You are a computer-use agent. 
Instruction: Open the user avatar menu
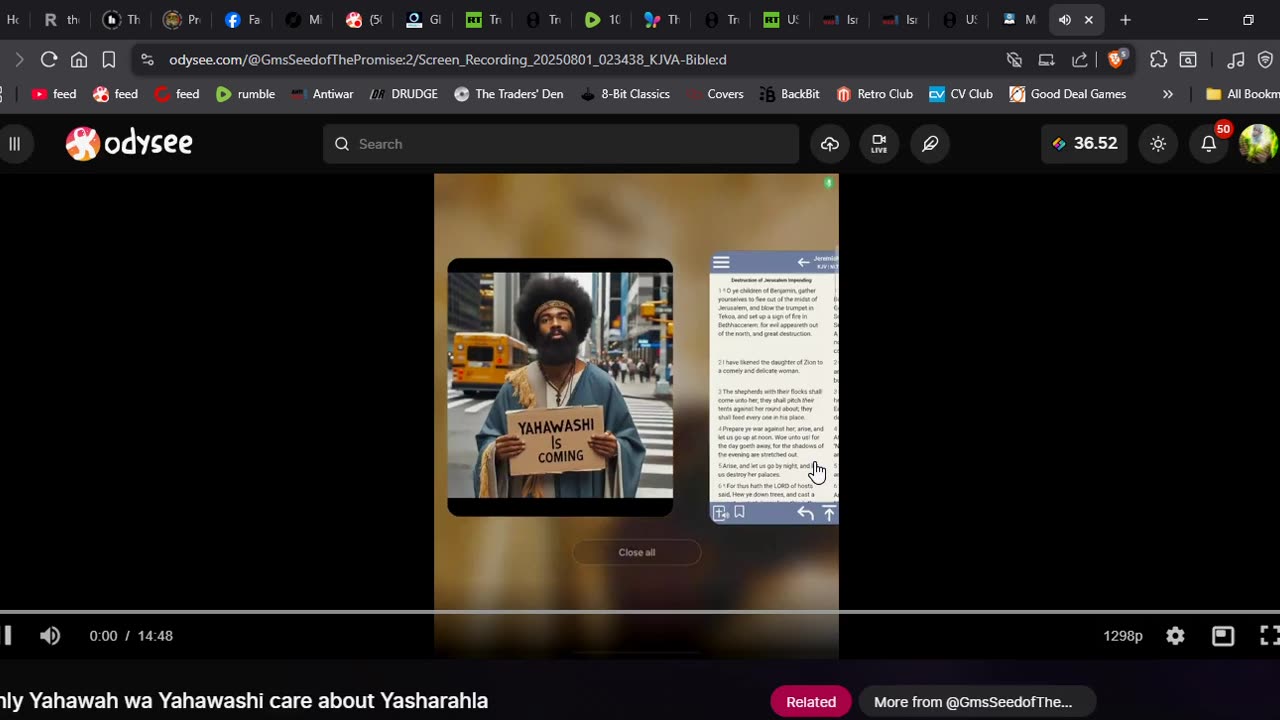pyautogui.click(x=1257, y=144)
